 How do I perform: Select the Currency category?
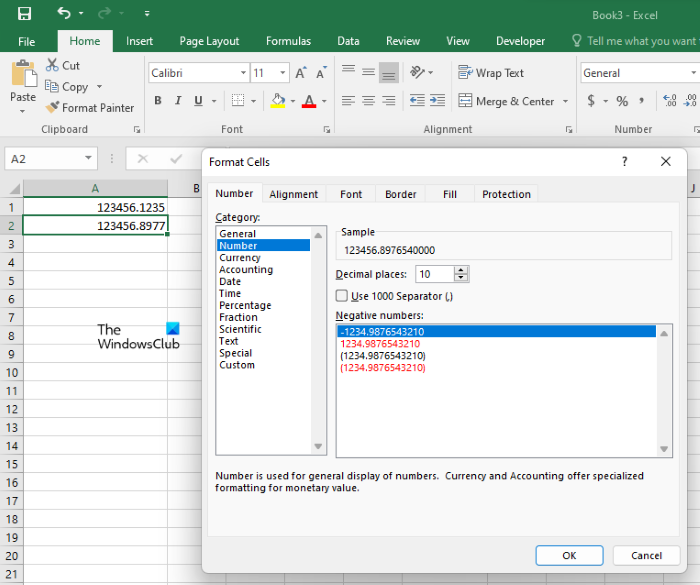(240, 257)
